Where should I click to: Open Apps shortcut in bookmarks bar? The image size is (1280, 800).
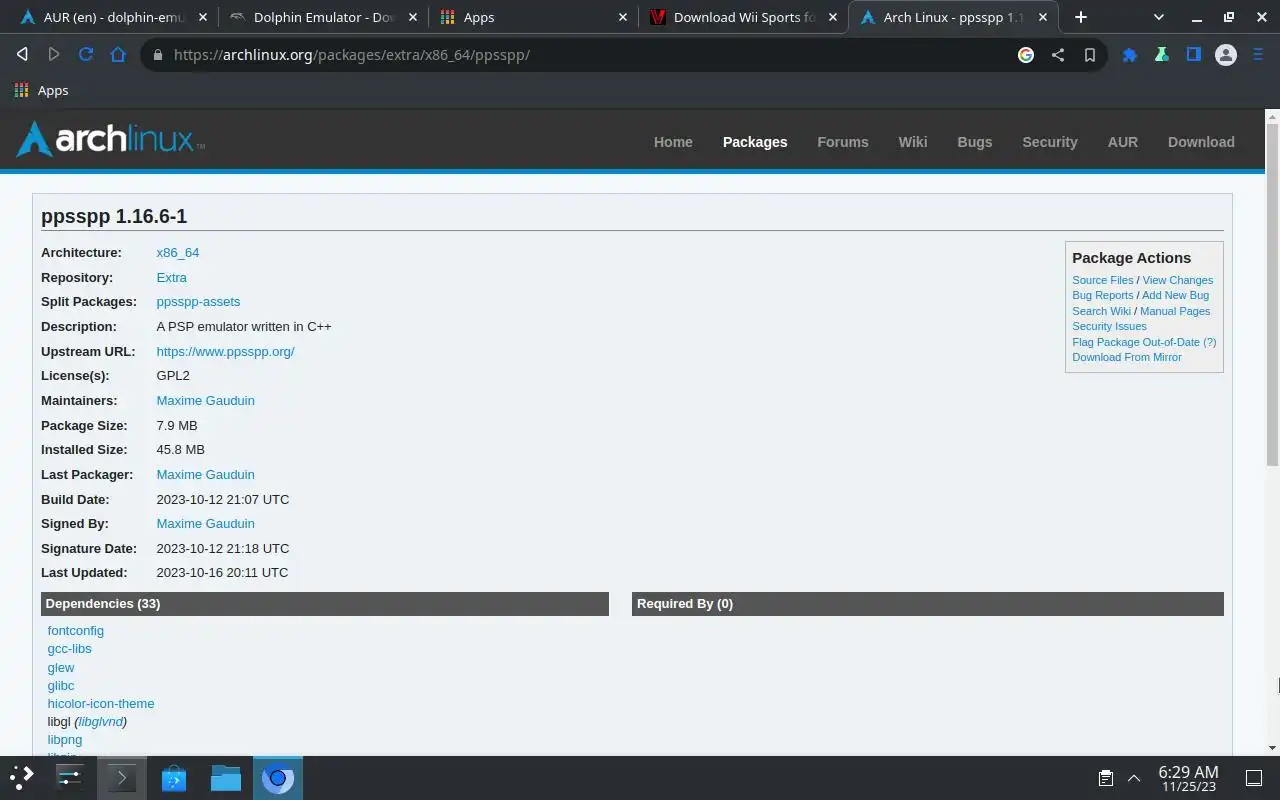point(41,90)
